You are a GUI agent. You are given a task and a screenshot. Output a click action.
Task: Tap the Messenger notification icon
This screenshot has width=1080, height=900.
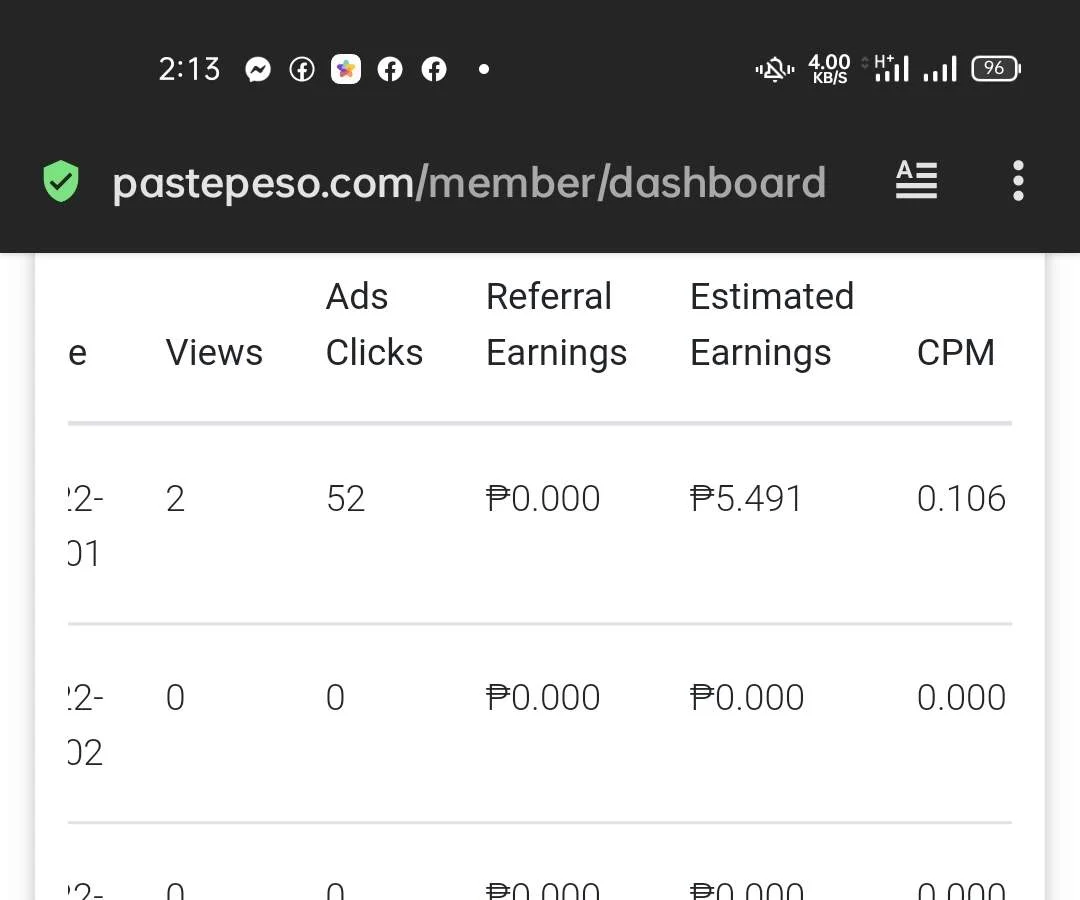[x=258, y=70]
